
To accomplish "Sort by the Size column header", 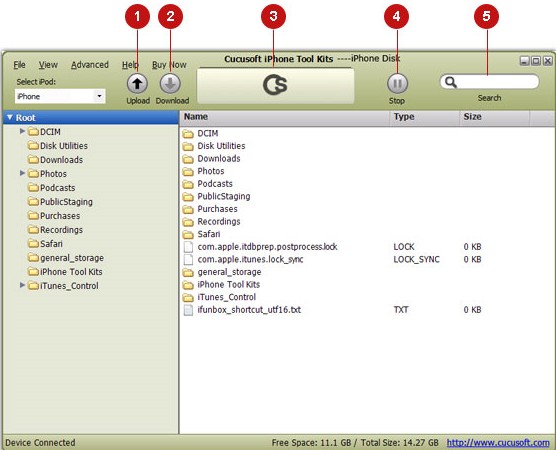I will tap(495, 117).
